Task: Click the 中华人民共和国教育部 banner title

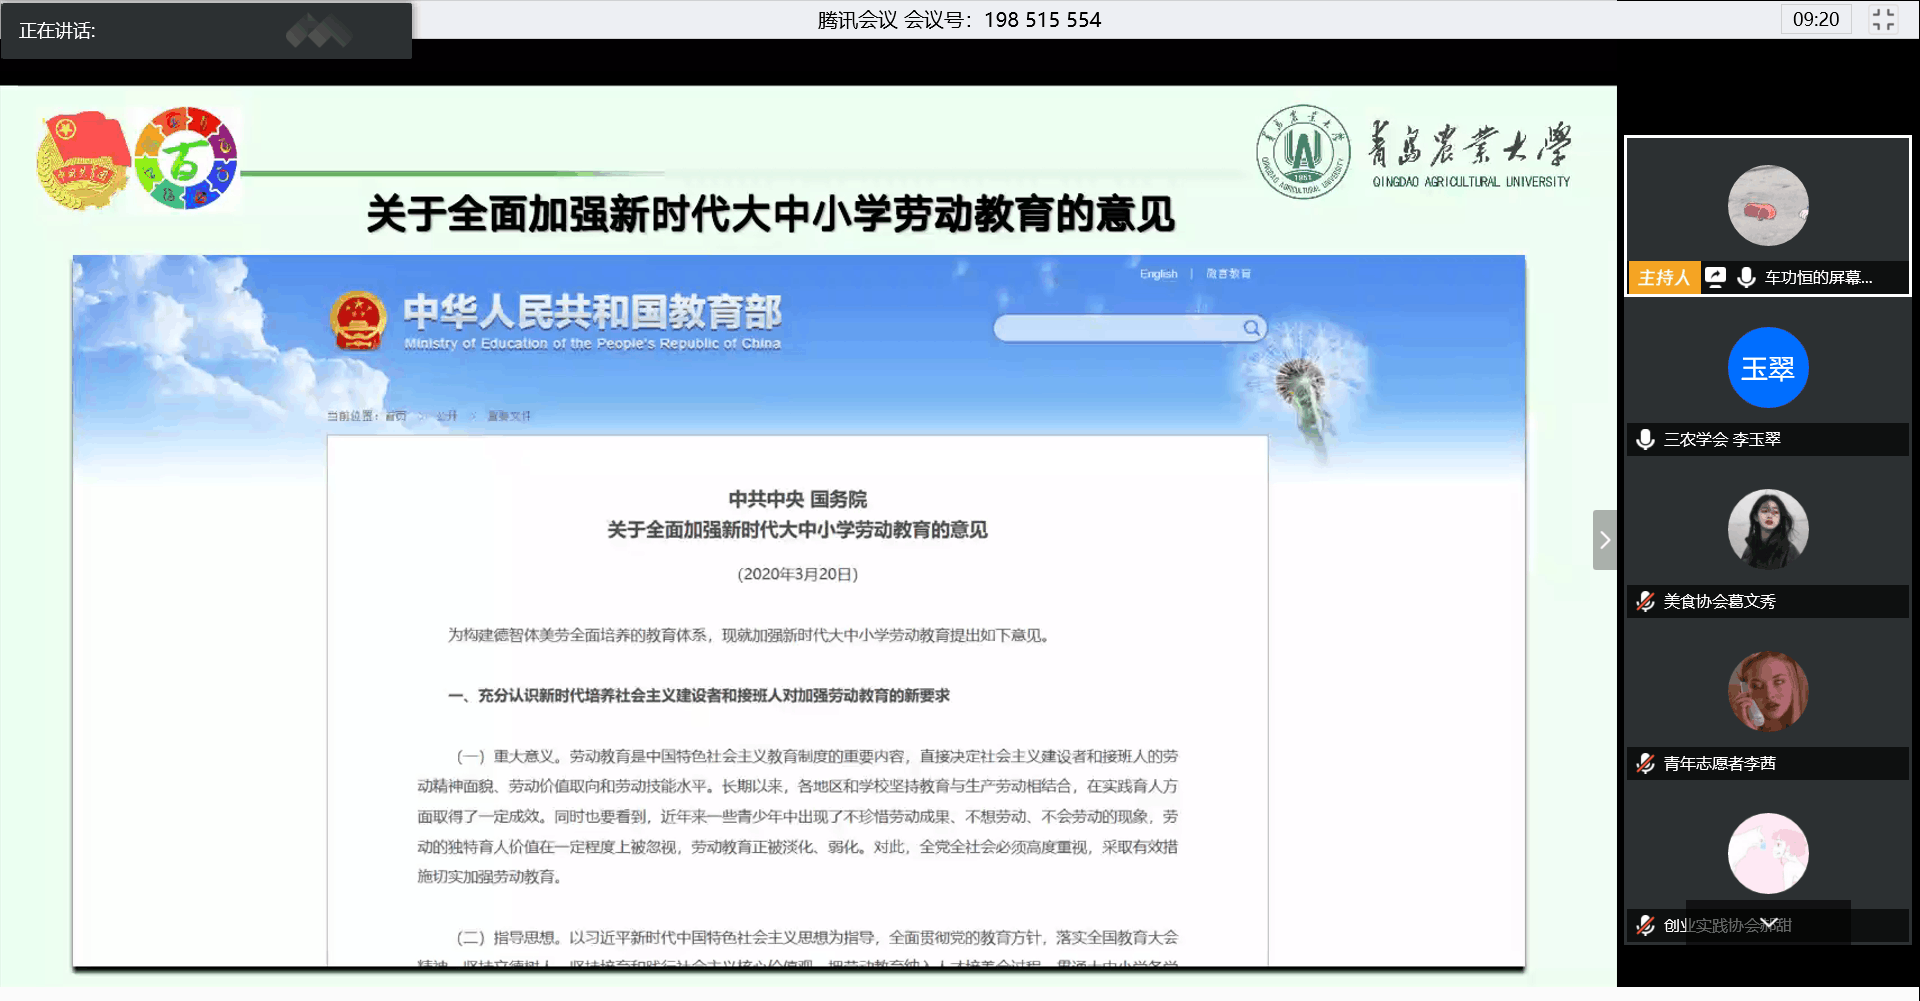Action: (x=592, y=312)
